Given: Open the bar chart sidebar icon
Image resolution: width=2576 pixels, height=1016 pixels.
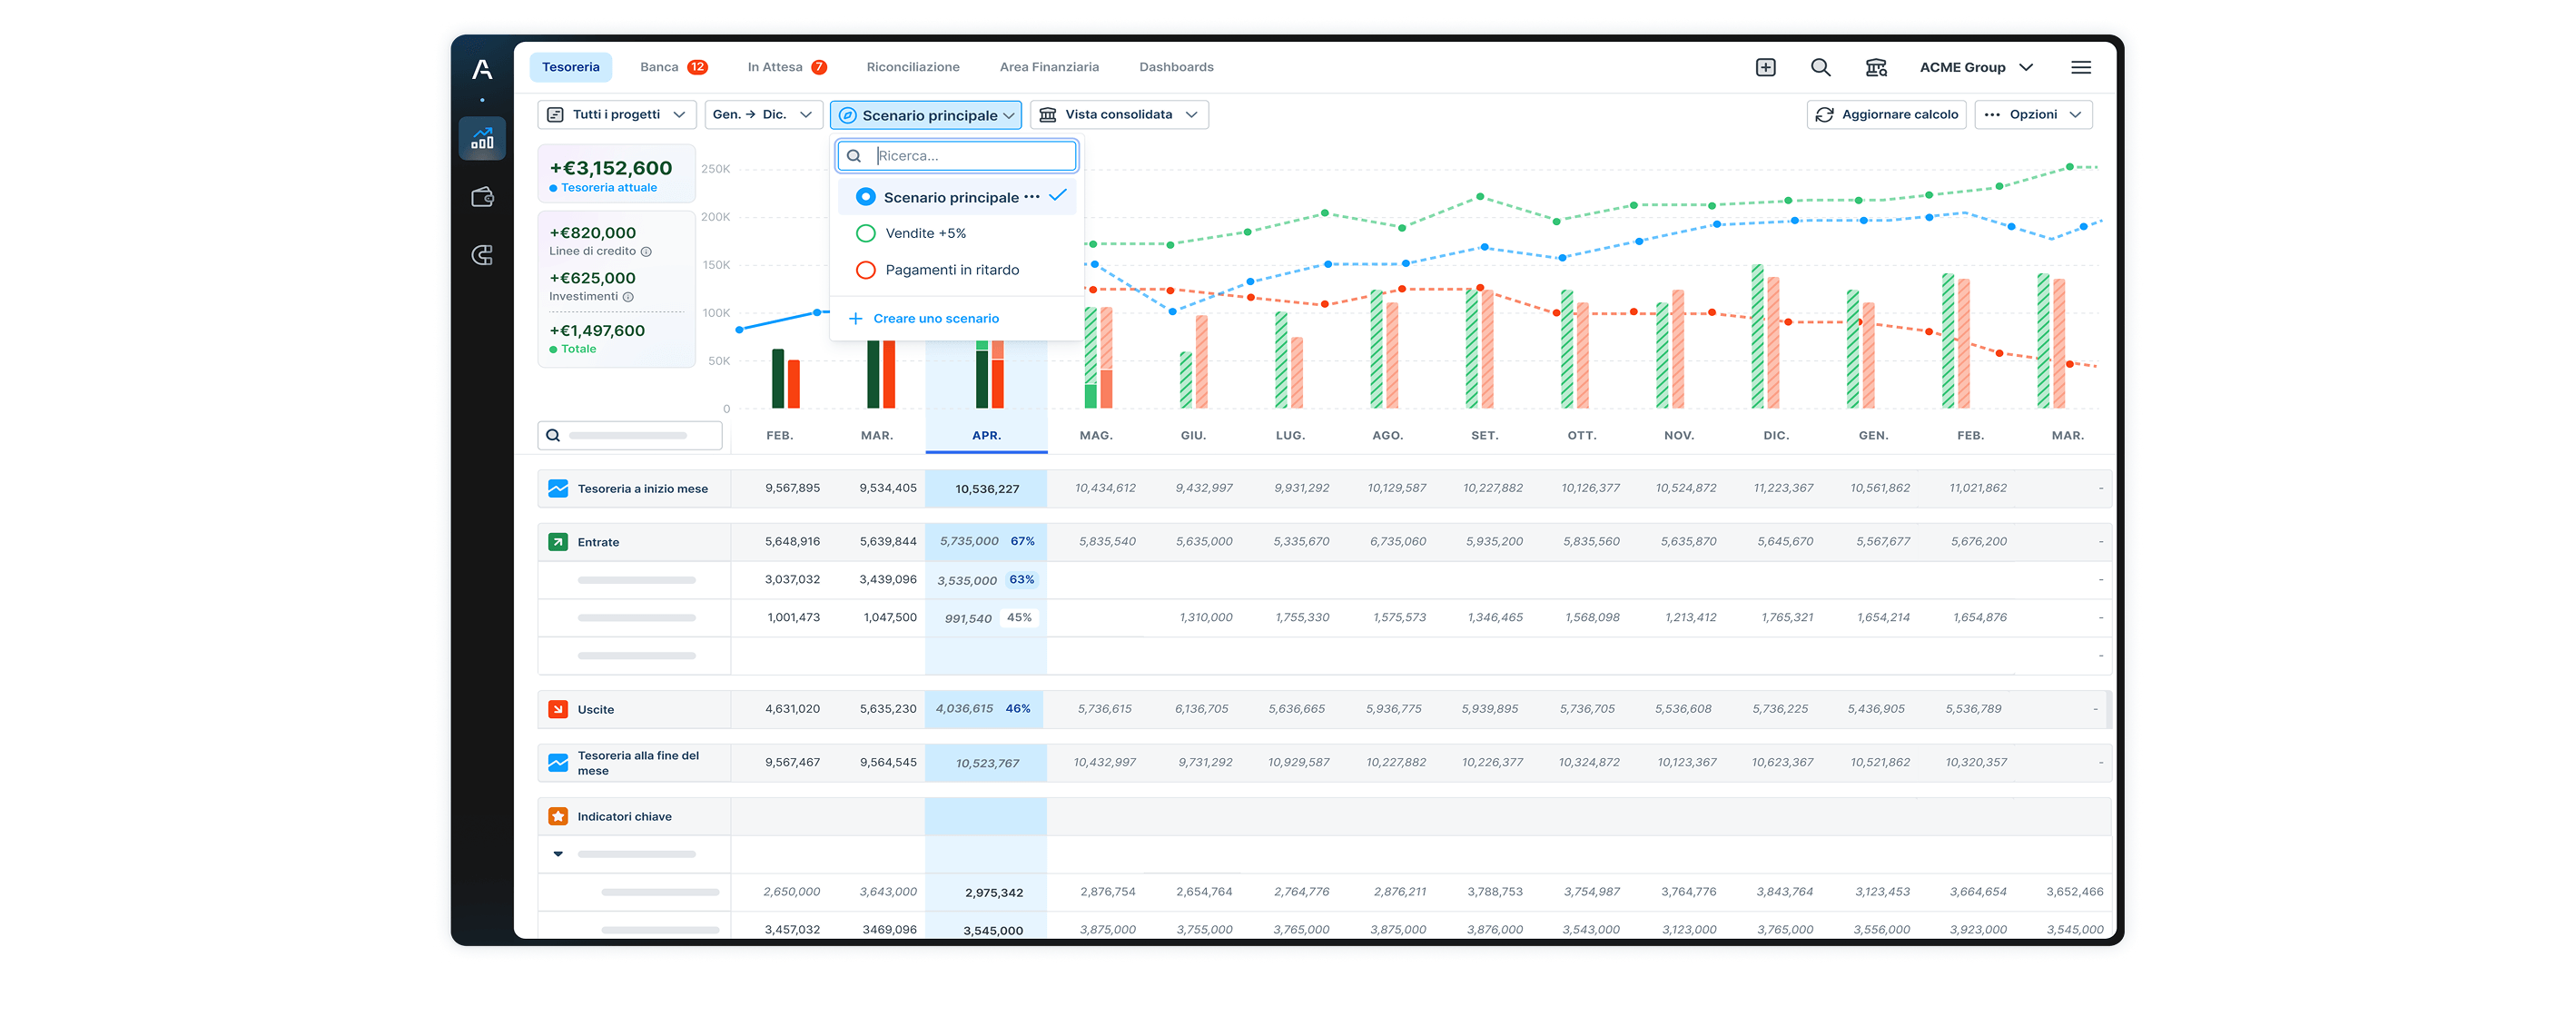Looking at the screenshot, I should point(482,138).
